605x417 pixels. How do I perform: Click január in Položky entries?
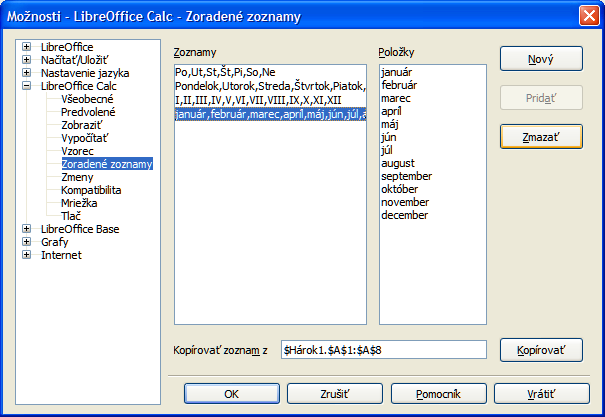(x=396, y=72)
